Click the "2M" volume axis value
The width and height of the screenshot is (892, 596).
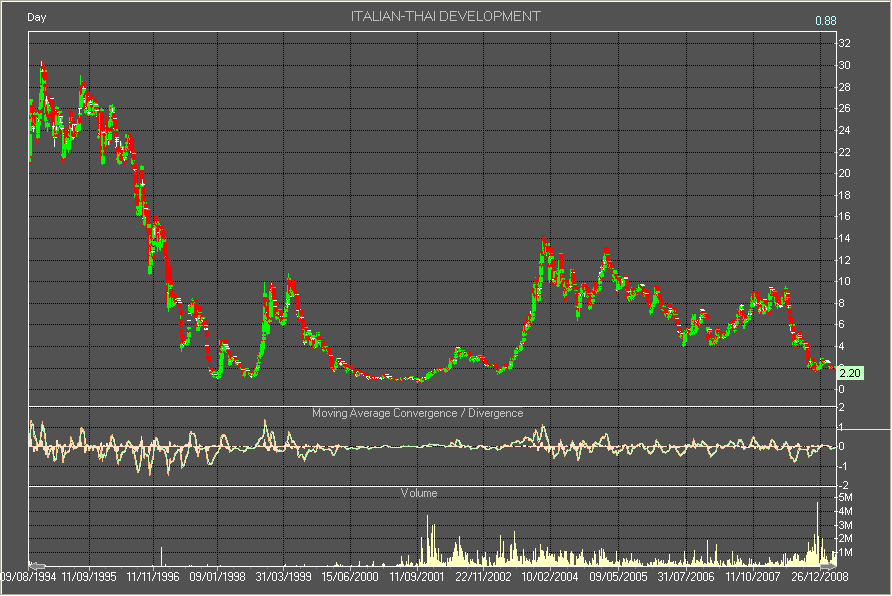[846, 539]
